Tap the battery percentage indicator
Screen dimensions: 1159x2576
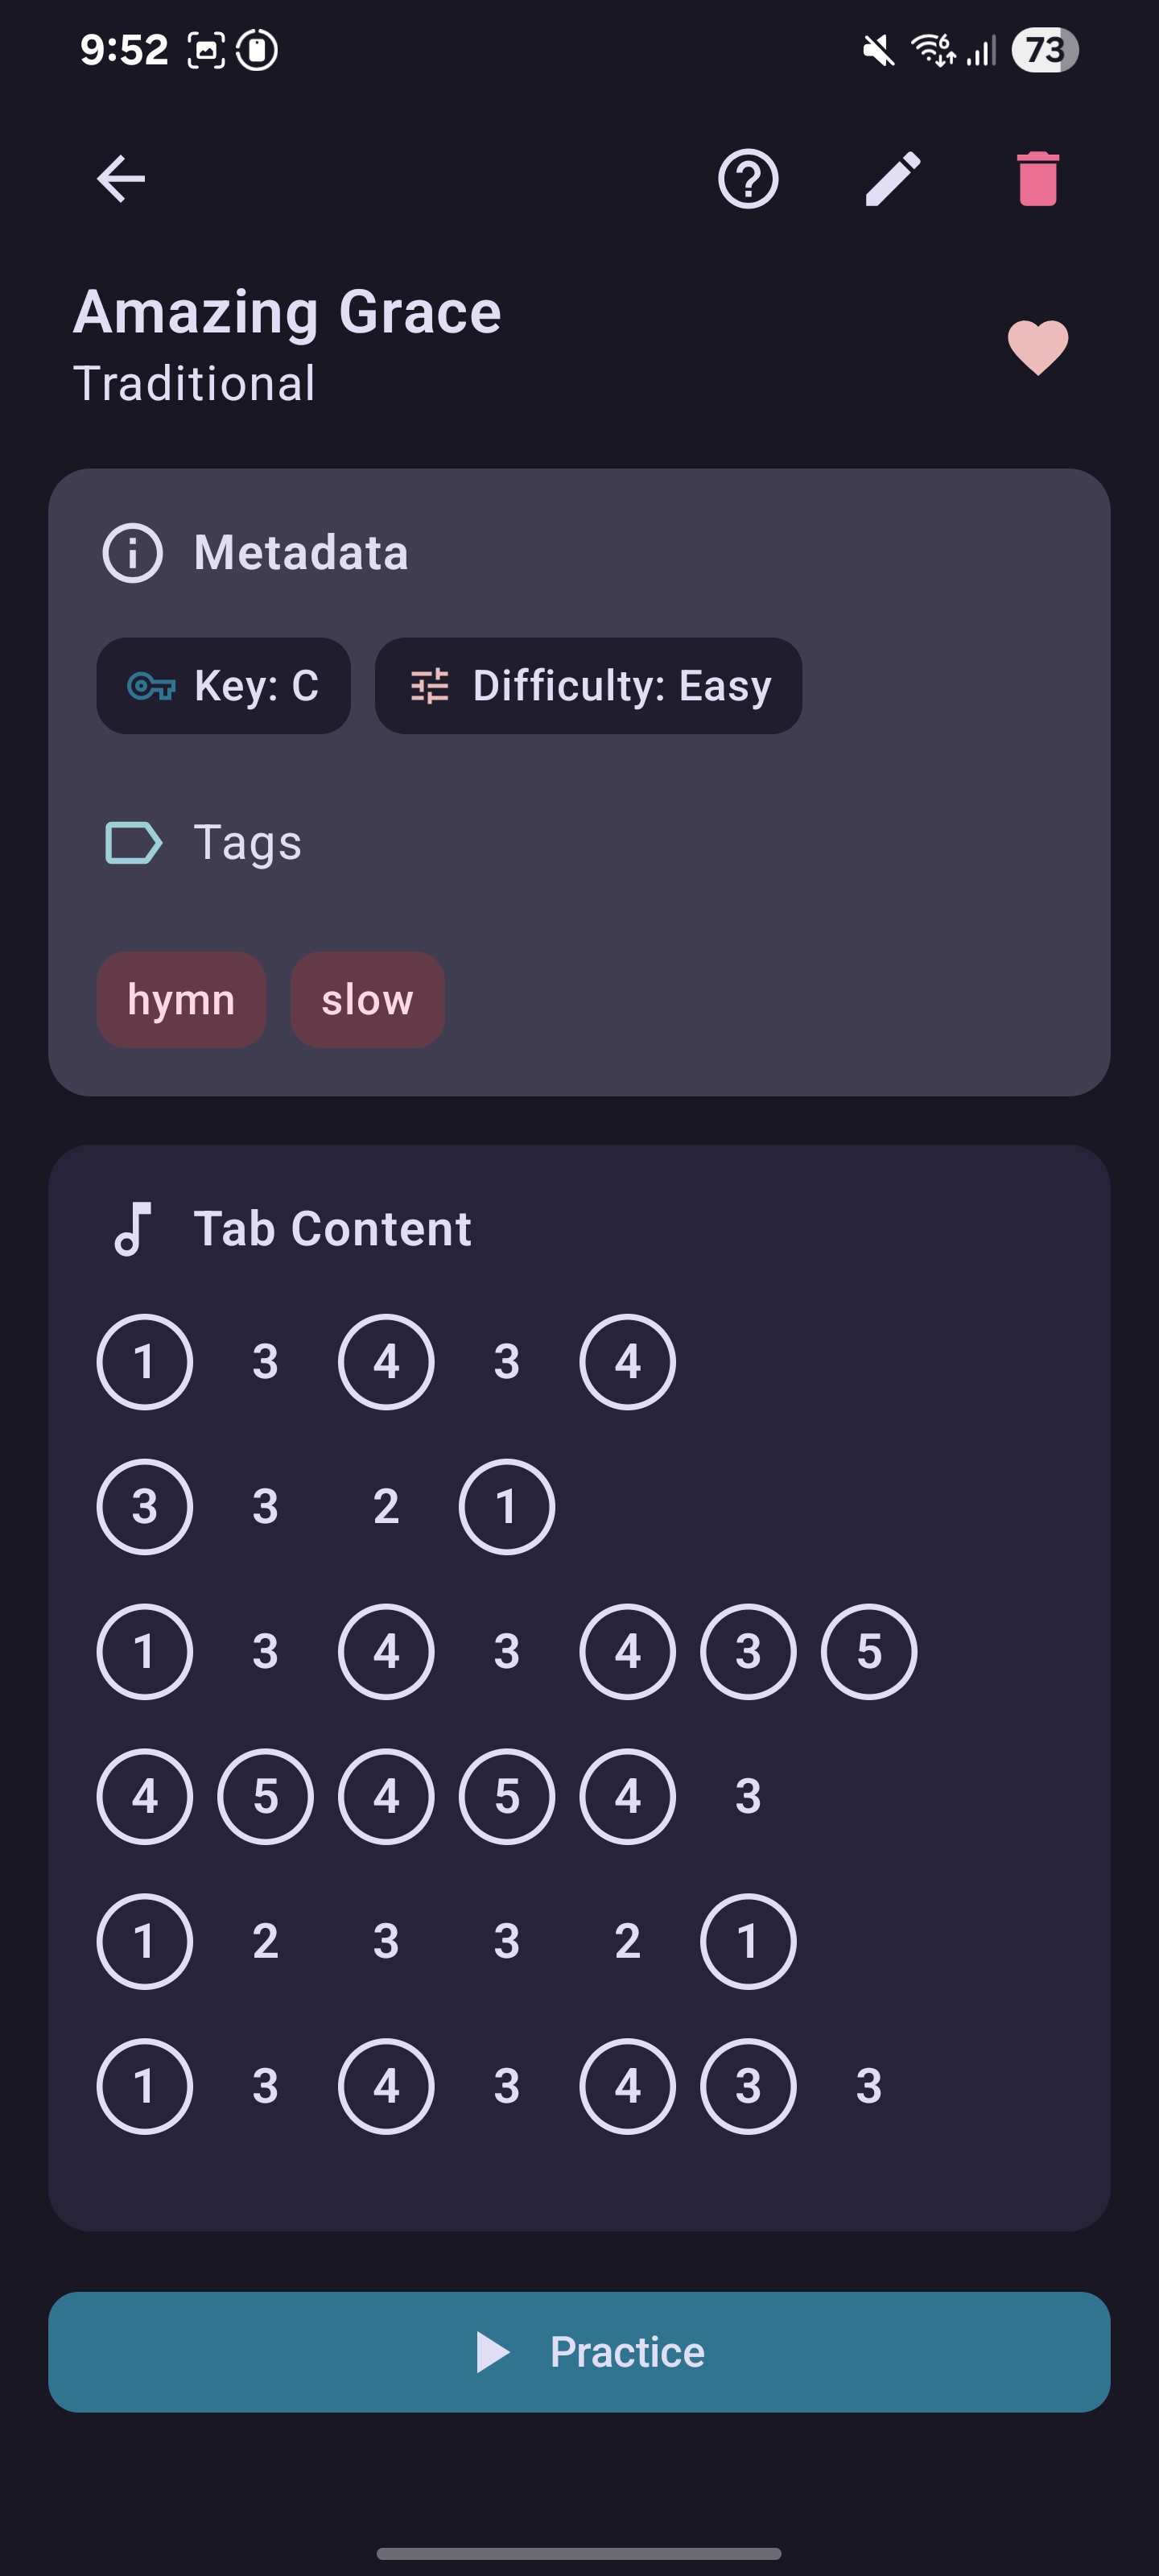point(1043,49)
